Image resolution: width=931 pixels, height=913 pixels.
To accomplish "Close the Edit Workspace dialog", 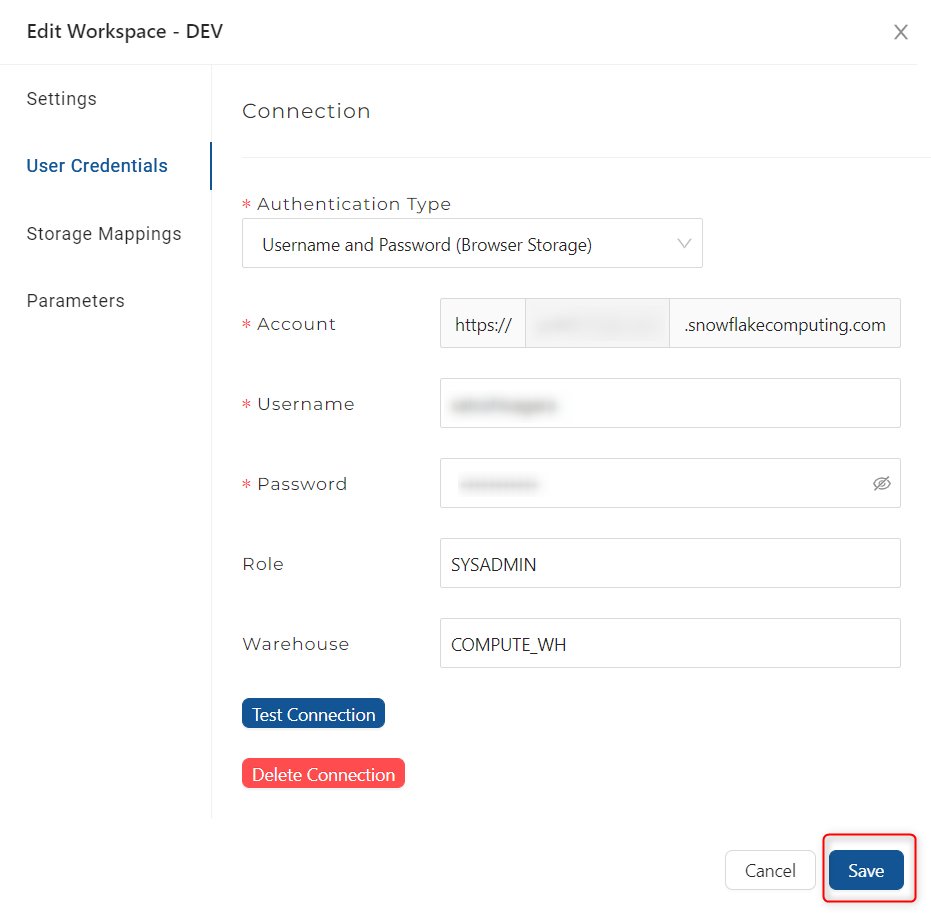I will point(900,32).
